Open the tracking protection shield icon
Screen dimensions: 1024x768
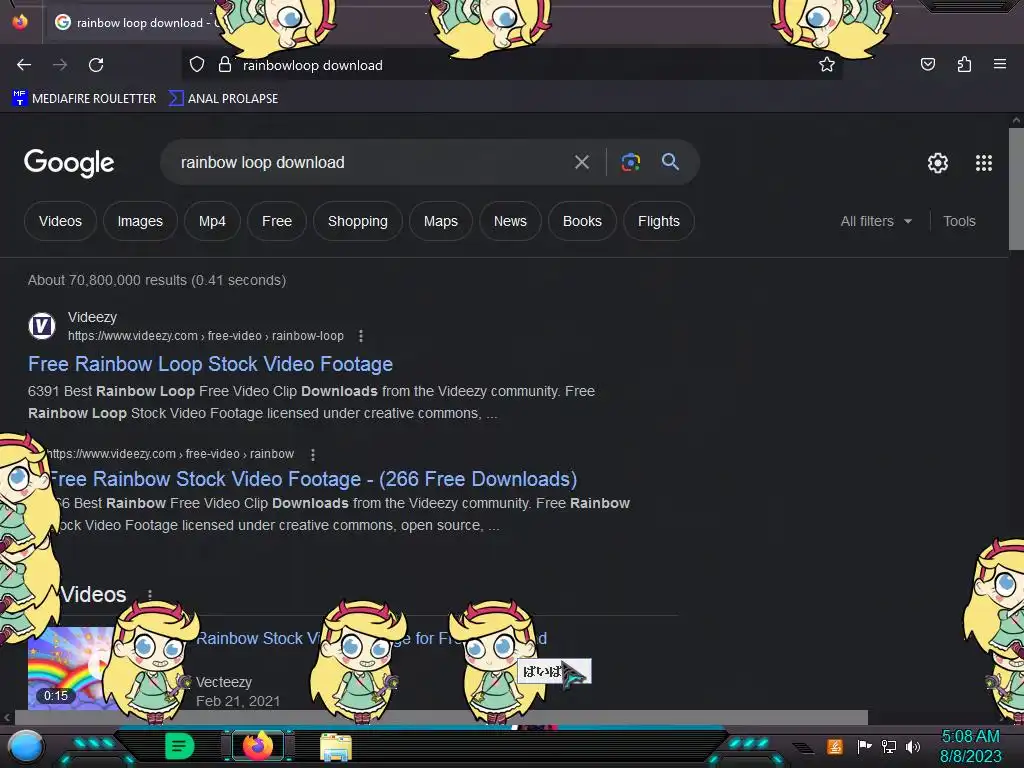coord(197,65)
